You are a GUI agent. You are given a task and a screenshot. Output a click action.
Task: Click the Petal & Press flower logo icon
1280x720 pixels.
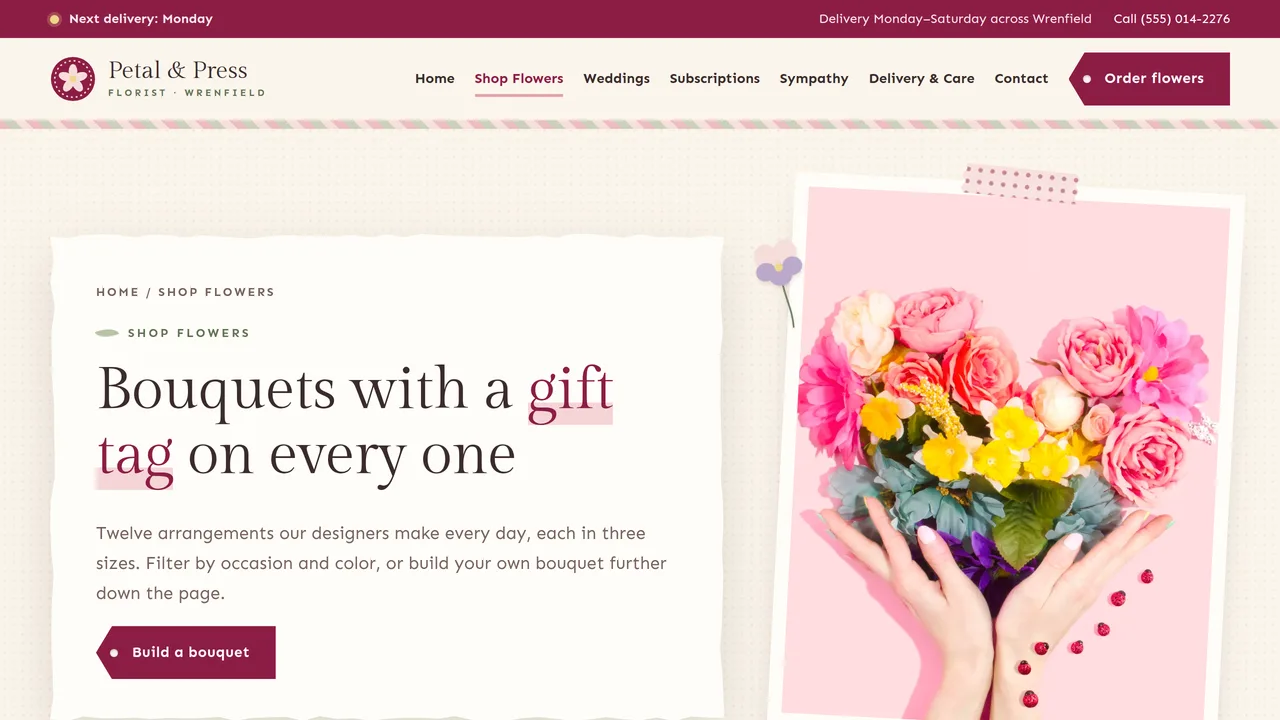tap(73, 79)
